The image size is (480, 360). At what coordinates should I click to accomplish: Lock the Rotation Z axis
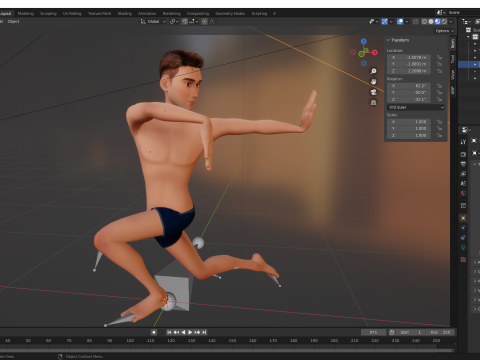pos(439,99)
